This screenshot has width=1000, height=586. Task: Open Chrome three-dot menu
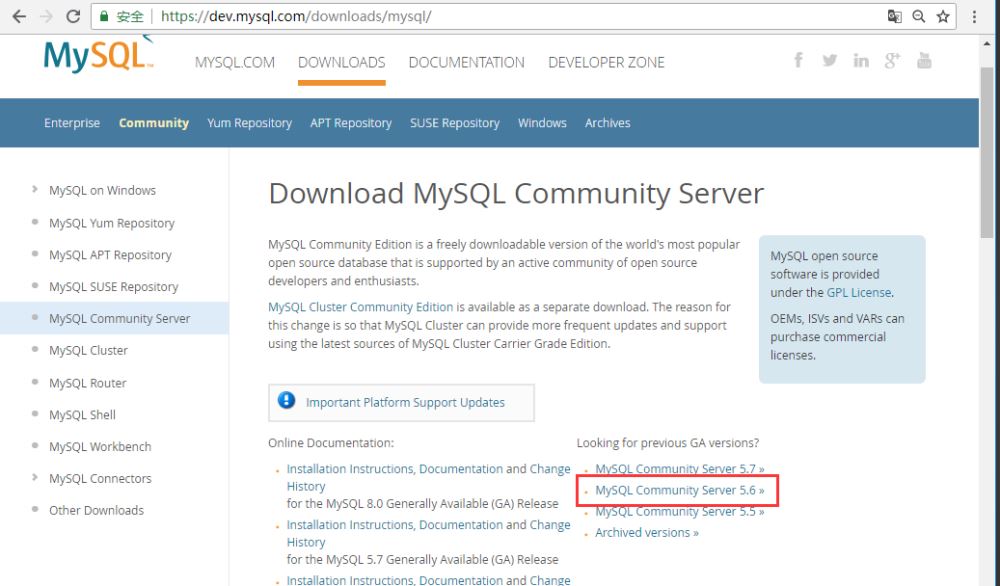[x=975, y=17]
